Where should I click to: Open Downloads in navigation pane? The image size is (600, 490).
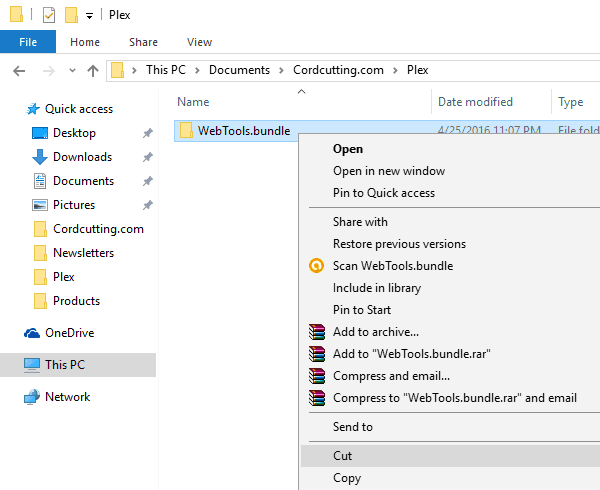(x=82, y=157)
